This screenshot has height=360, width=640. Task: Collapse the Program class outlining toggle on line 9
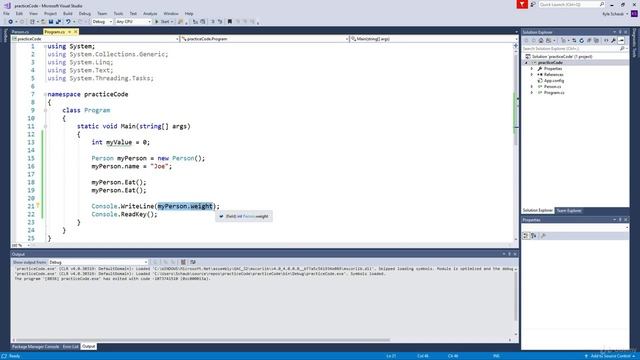tap(45, 110)
